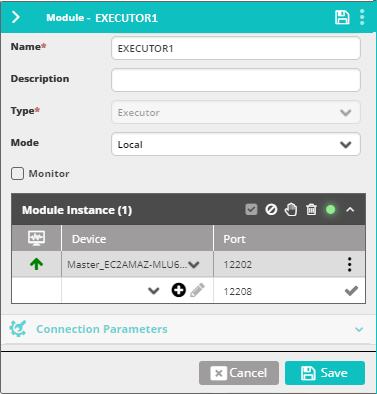Click the save disk icon in header
Viewport: 377px width, 394px height.
click(x=342, y=17)
